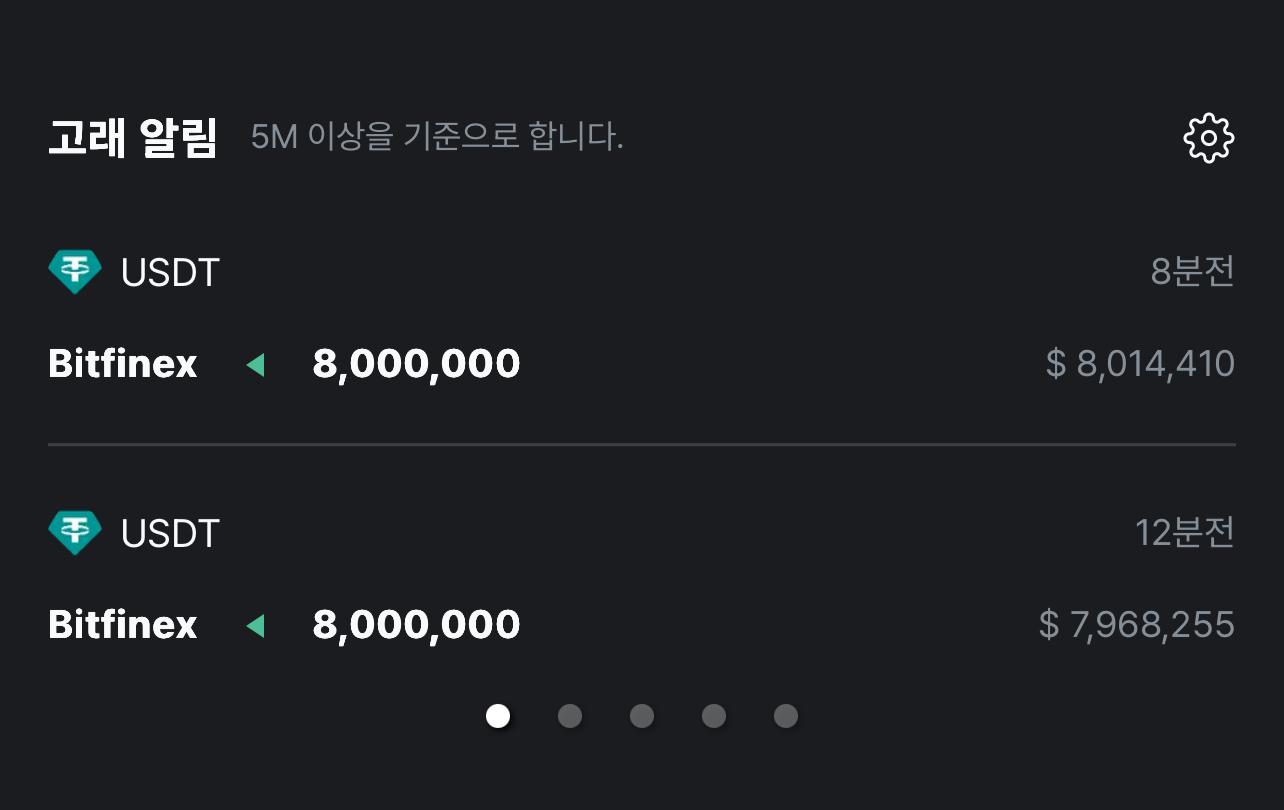Jump to the fourth page dot

(x=714, y=716)
